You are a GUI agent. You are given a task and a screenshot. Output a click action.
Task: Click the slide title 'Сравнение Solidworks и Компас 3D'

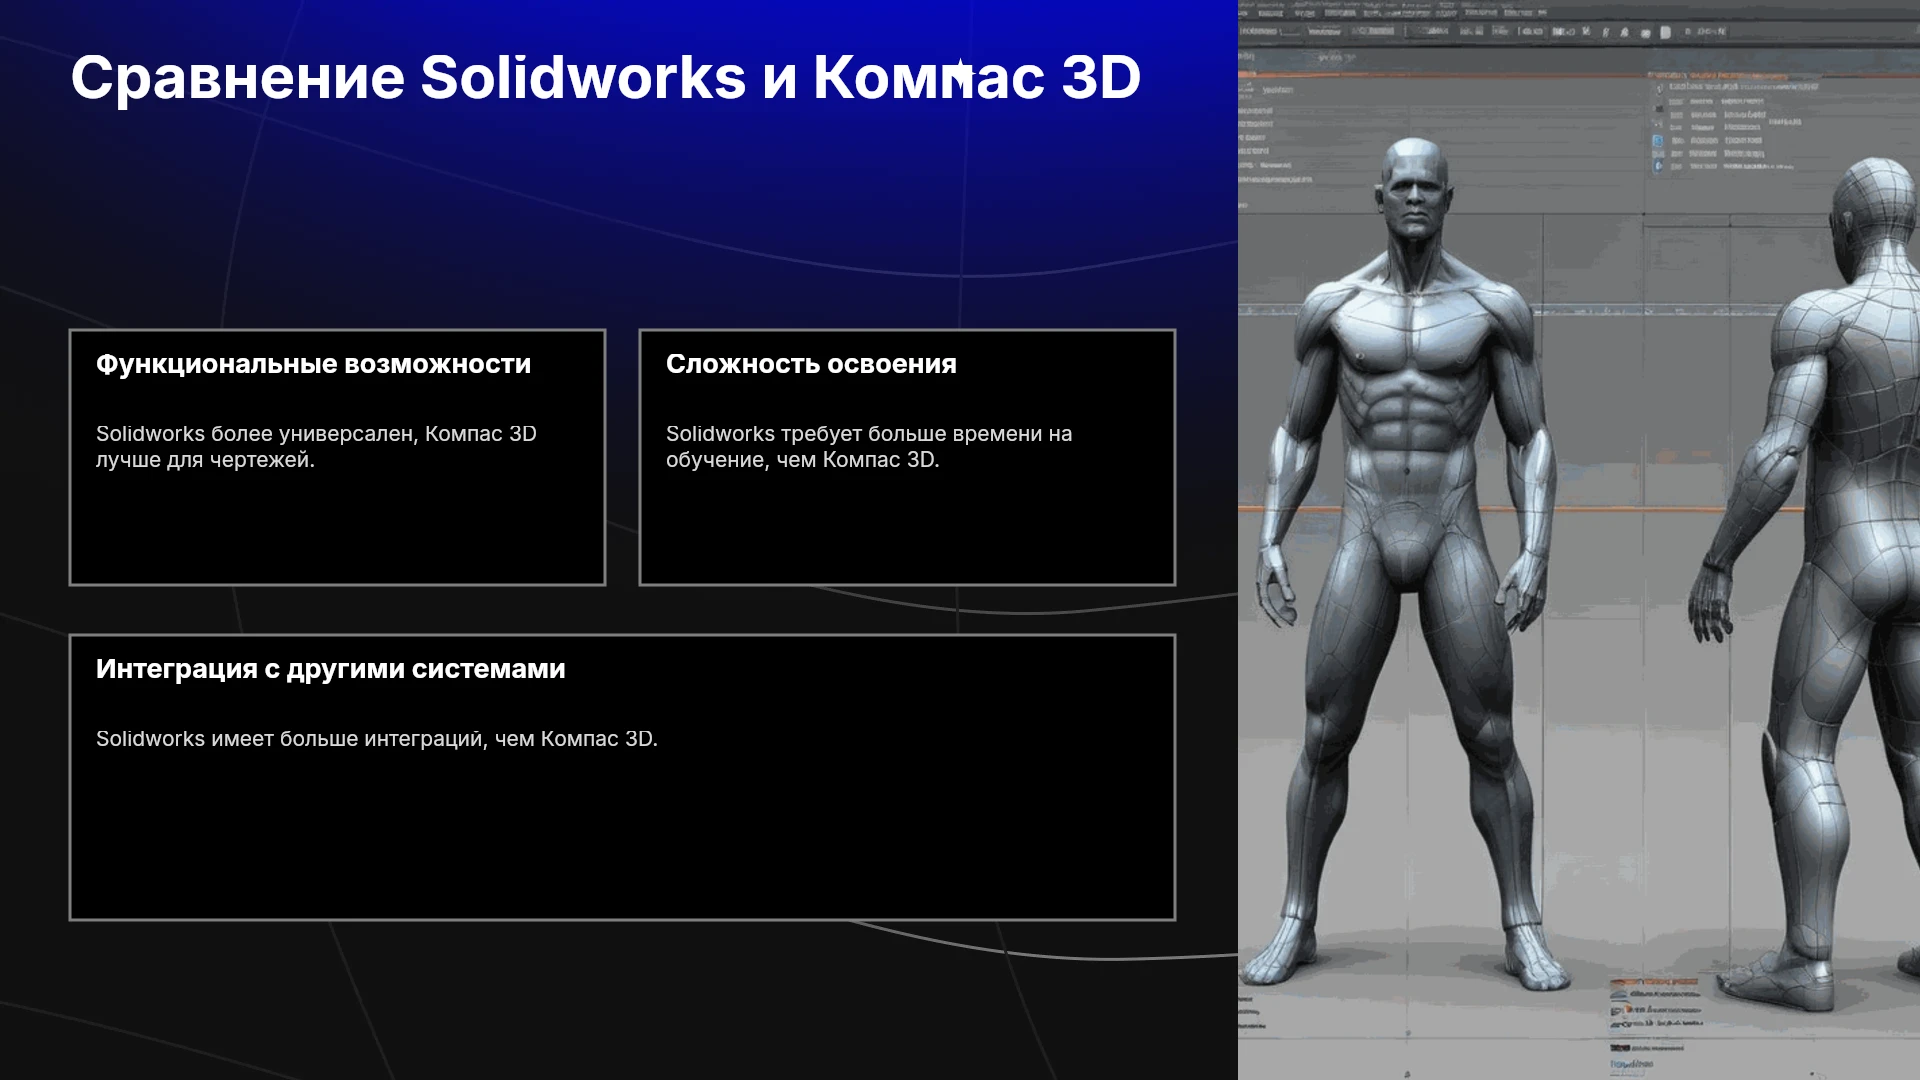click(x=606, y=77)
